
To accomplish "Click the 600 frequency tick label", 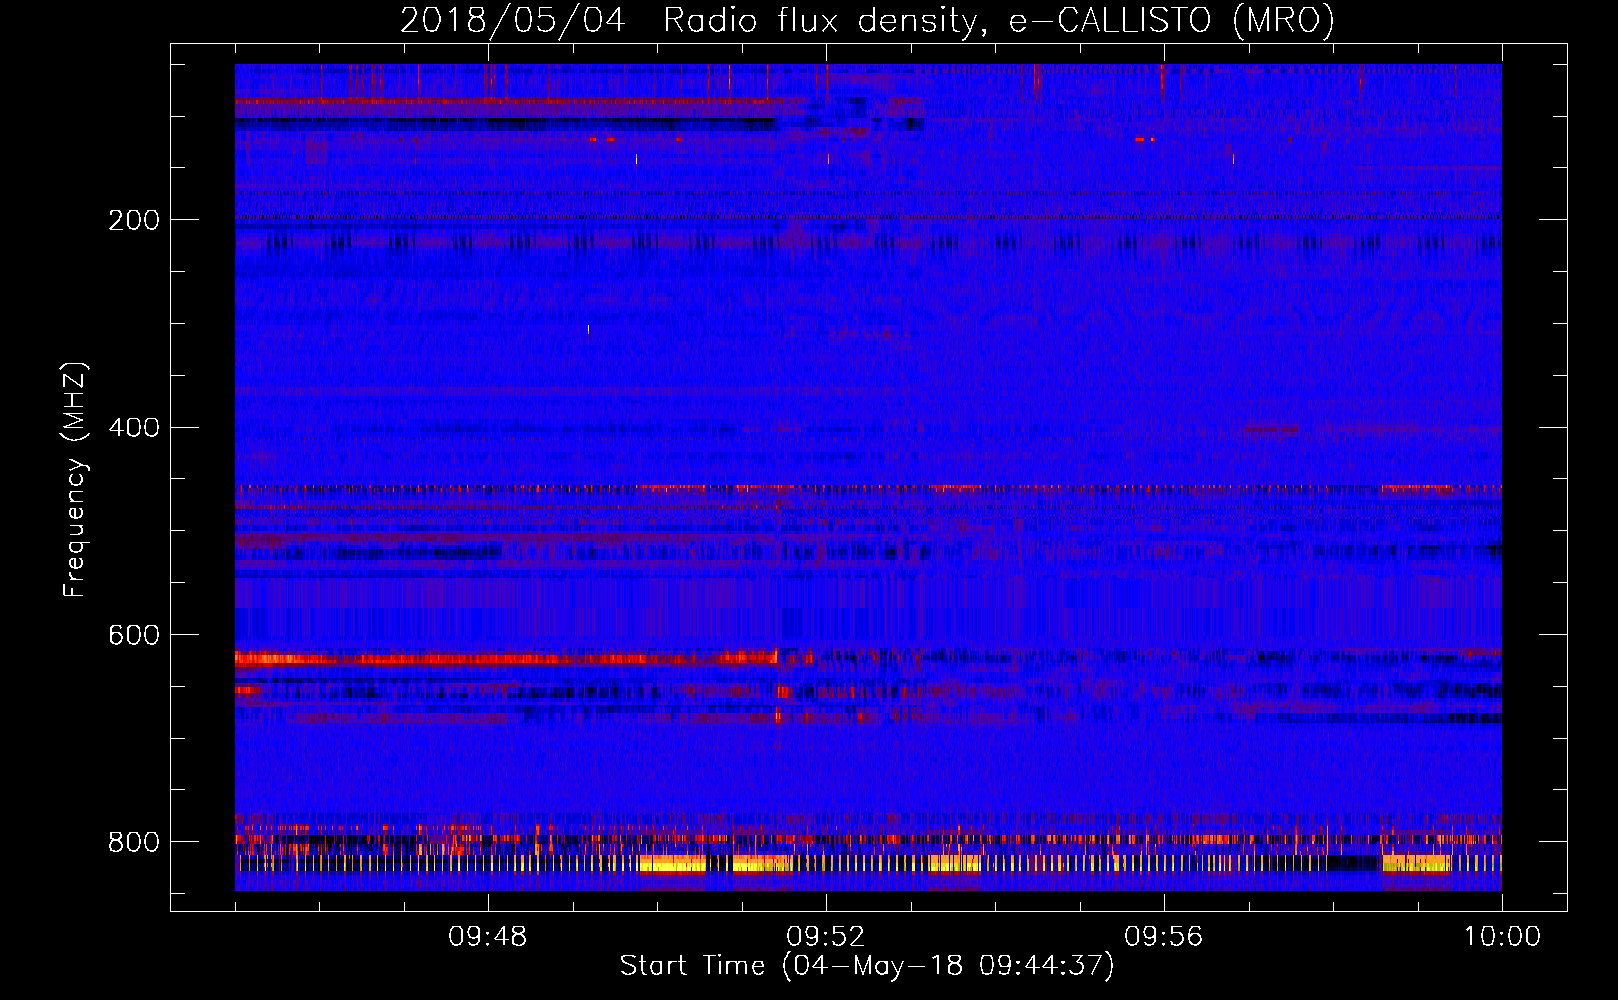I will [x=134, y=635].
